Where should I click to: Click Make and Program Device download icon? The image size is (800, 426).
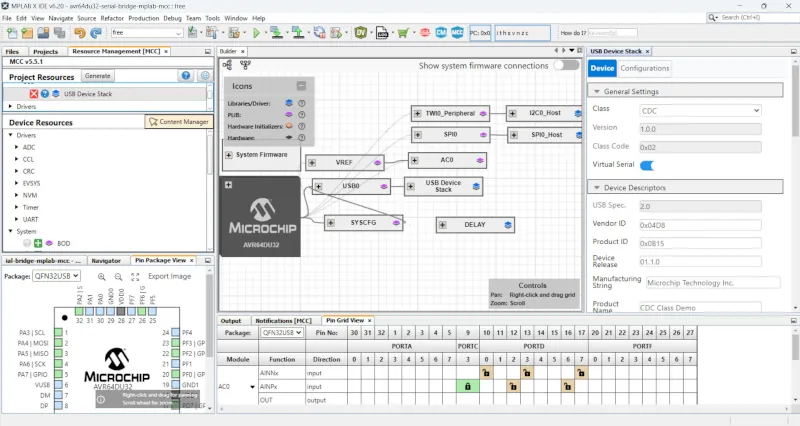[276, 33]
